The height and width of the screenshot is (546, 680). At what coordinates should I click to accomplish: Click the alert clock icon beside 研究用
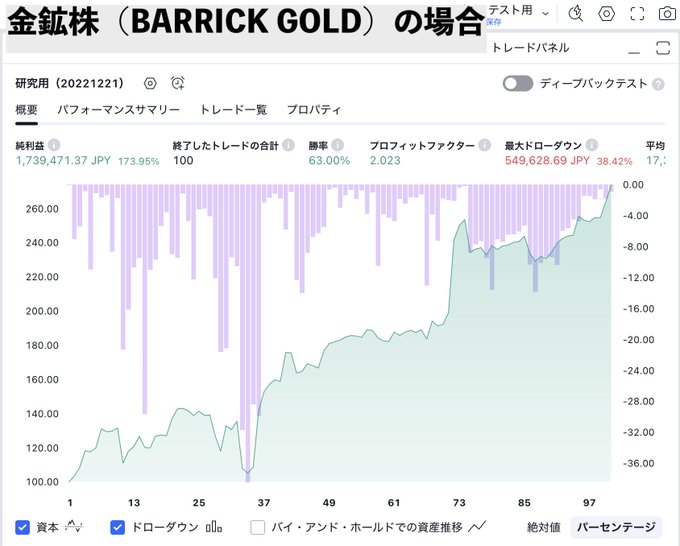[x=178, y=83]
